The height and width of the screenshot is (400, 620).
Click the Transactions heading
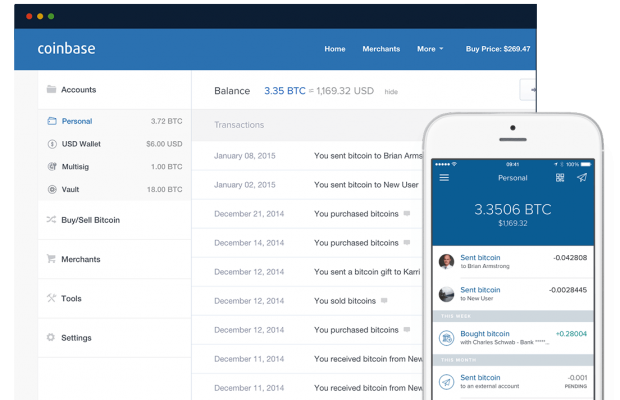(239, 125)
